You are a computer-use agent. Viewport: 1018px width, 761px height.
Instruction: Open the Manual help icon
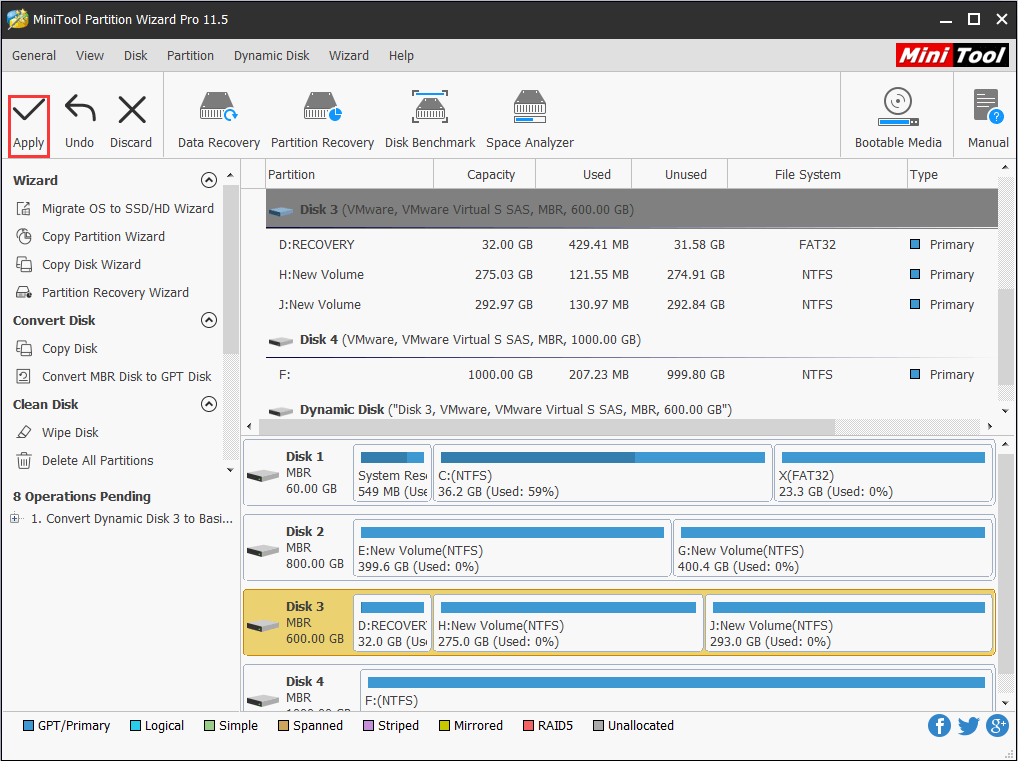[989, 108]
